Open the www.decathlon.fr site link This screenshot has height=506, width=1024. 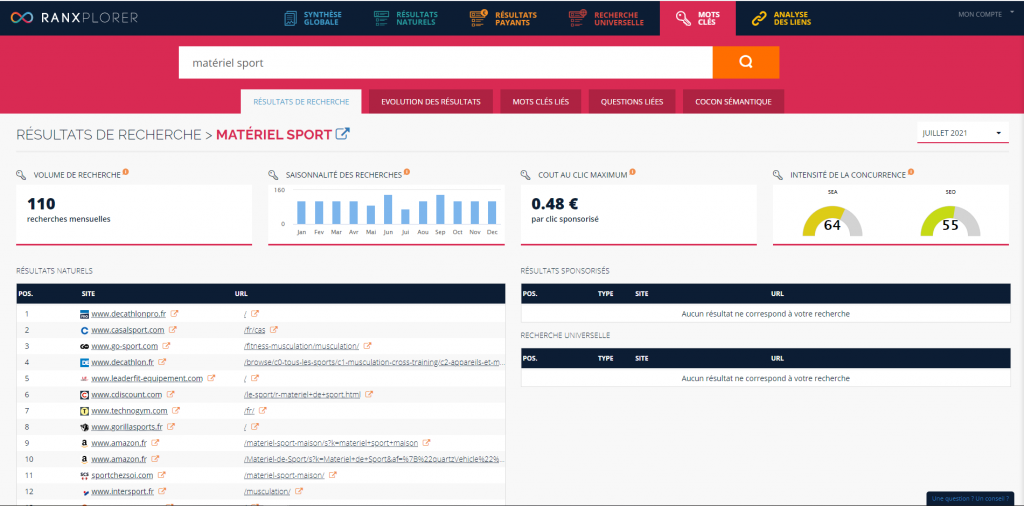123,362
